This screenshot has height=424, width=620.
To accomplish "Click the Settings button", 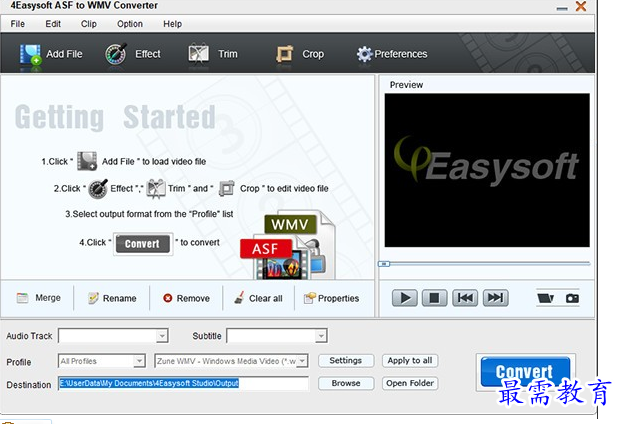I will (346, 361).
